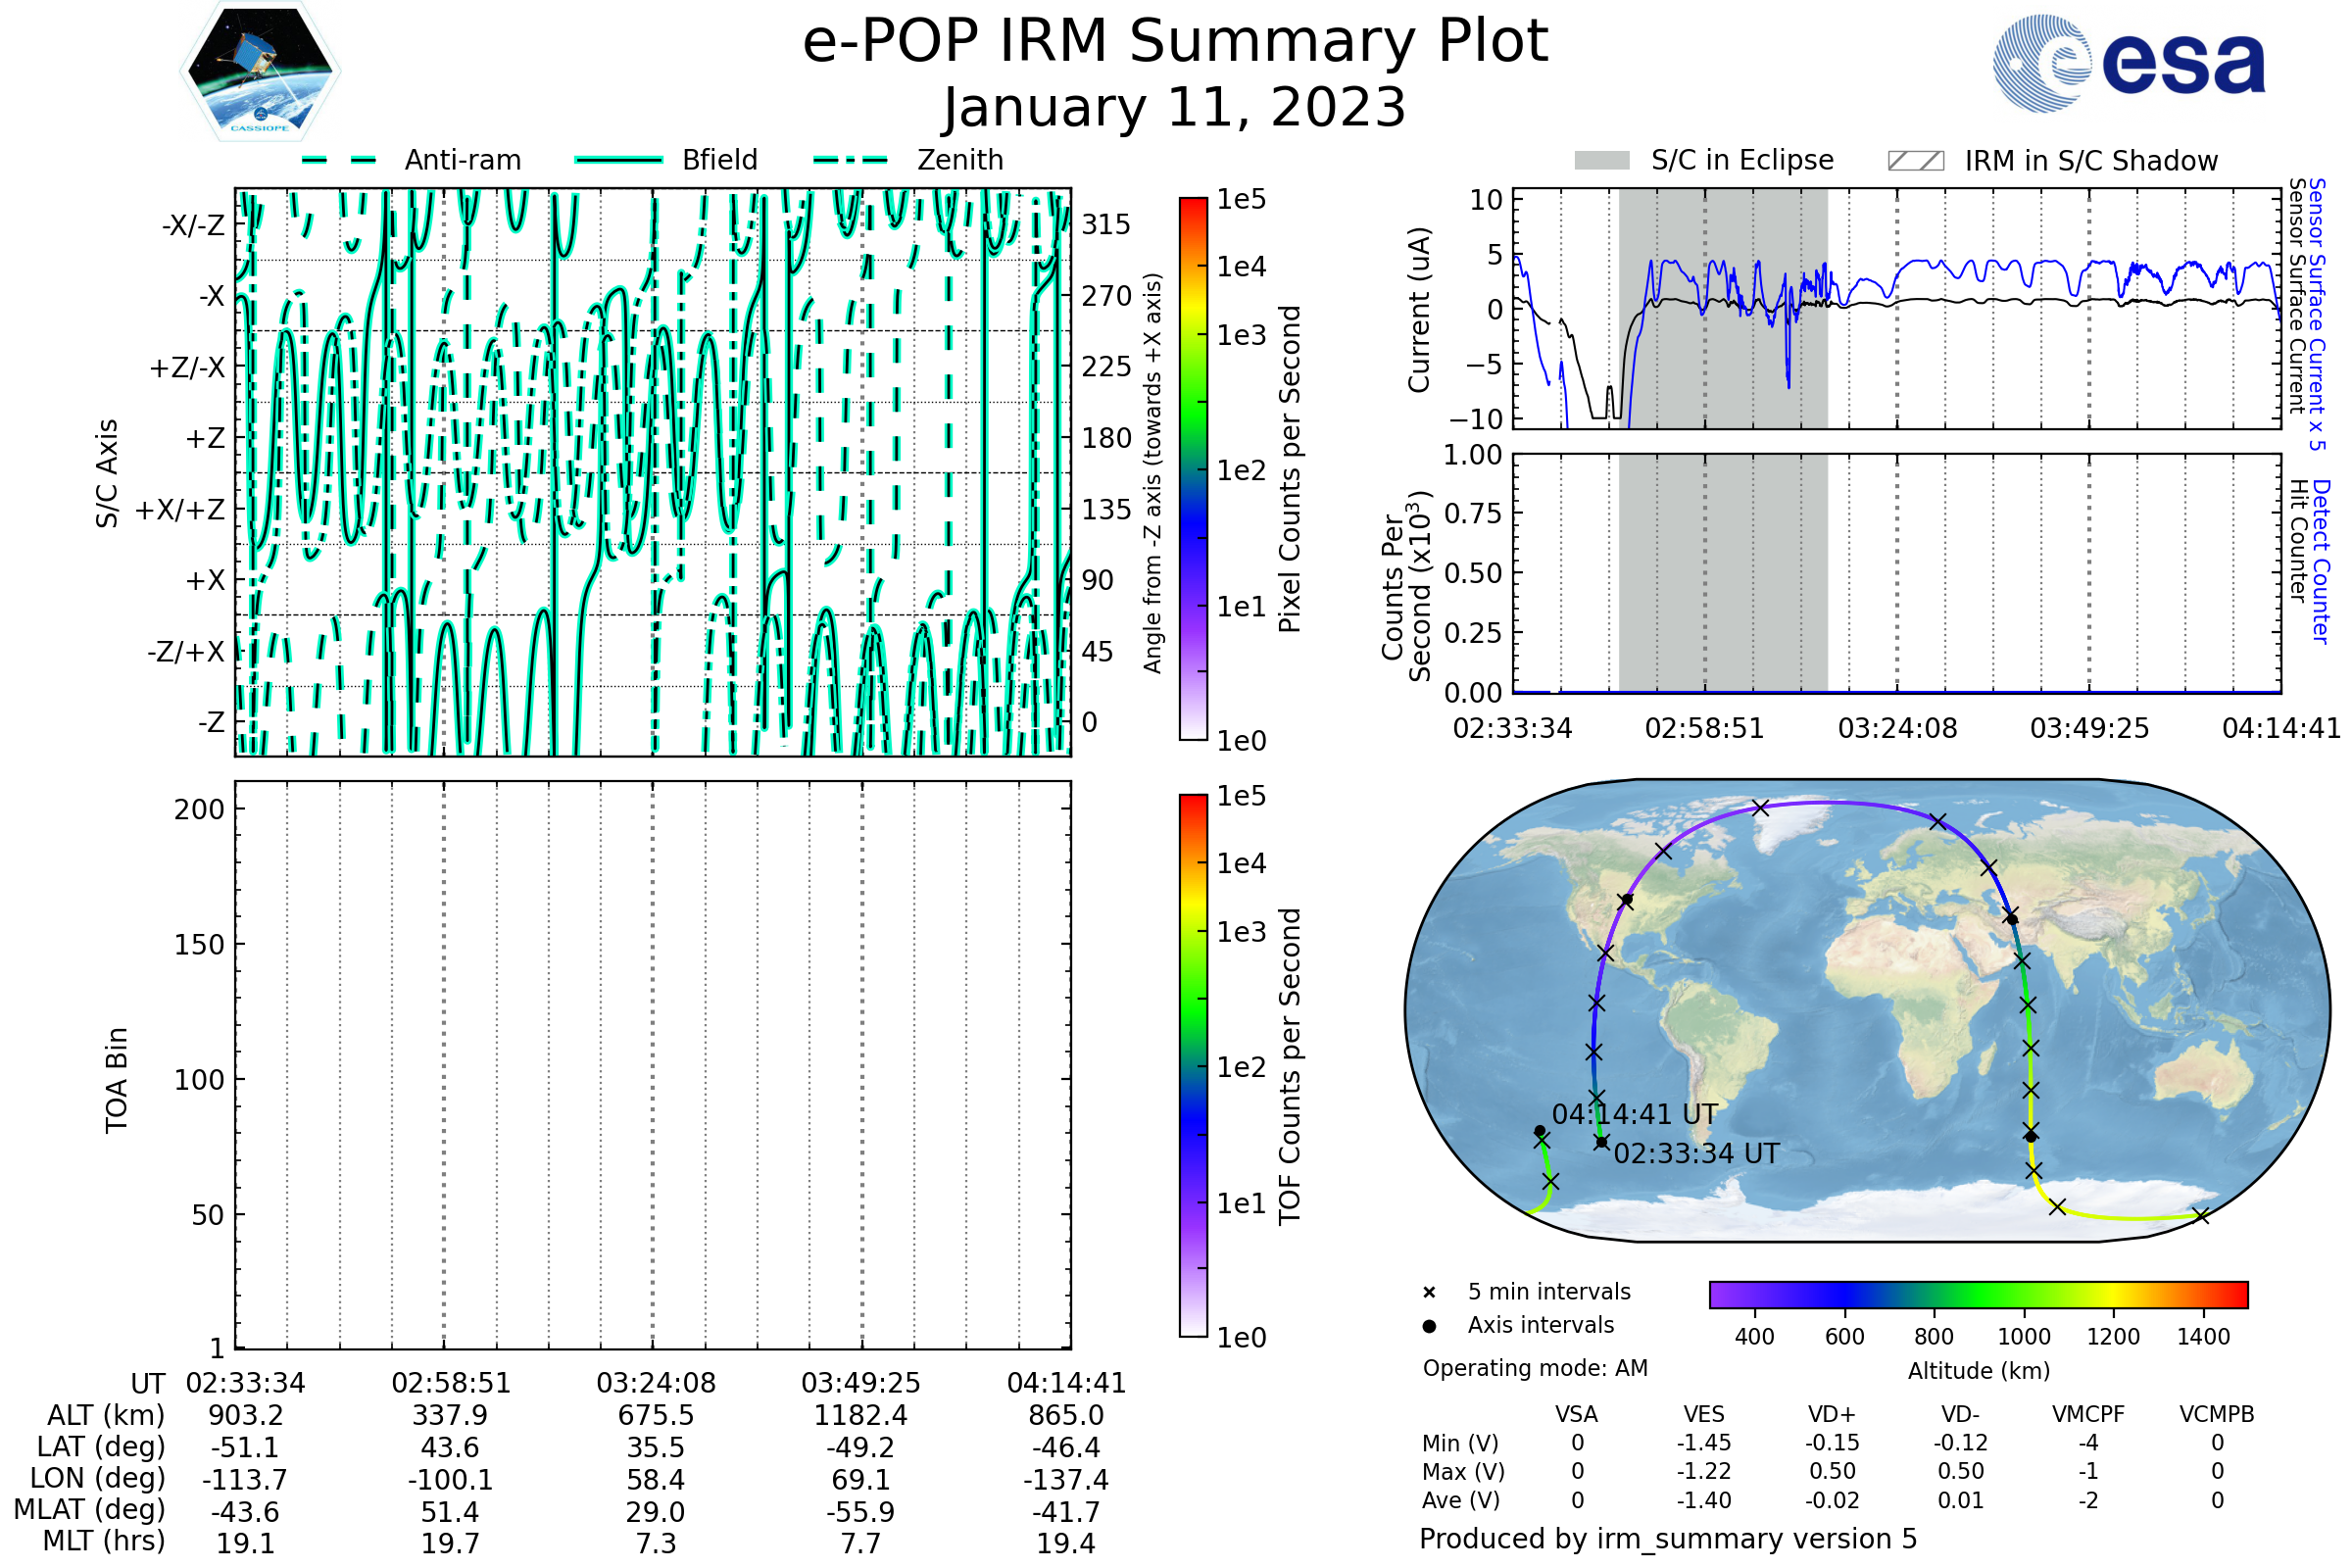Click the VES column header in voltage table
Screen dimensions: 2352x1568
point(1704,1414)
